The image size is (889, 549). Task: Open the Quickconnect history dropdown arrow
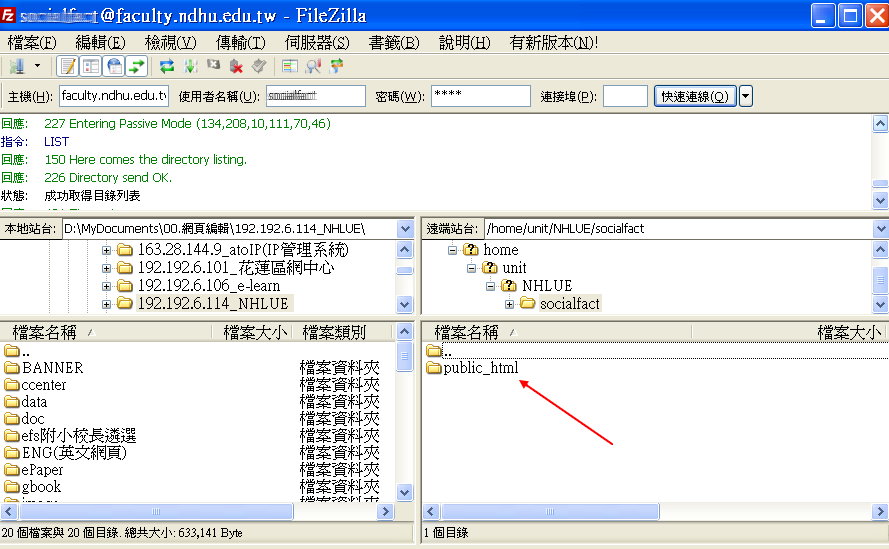(746, 96)
